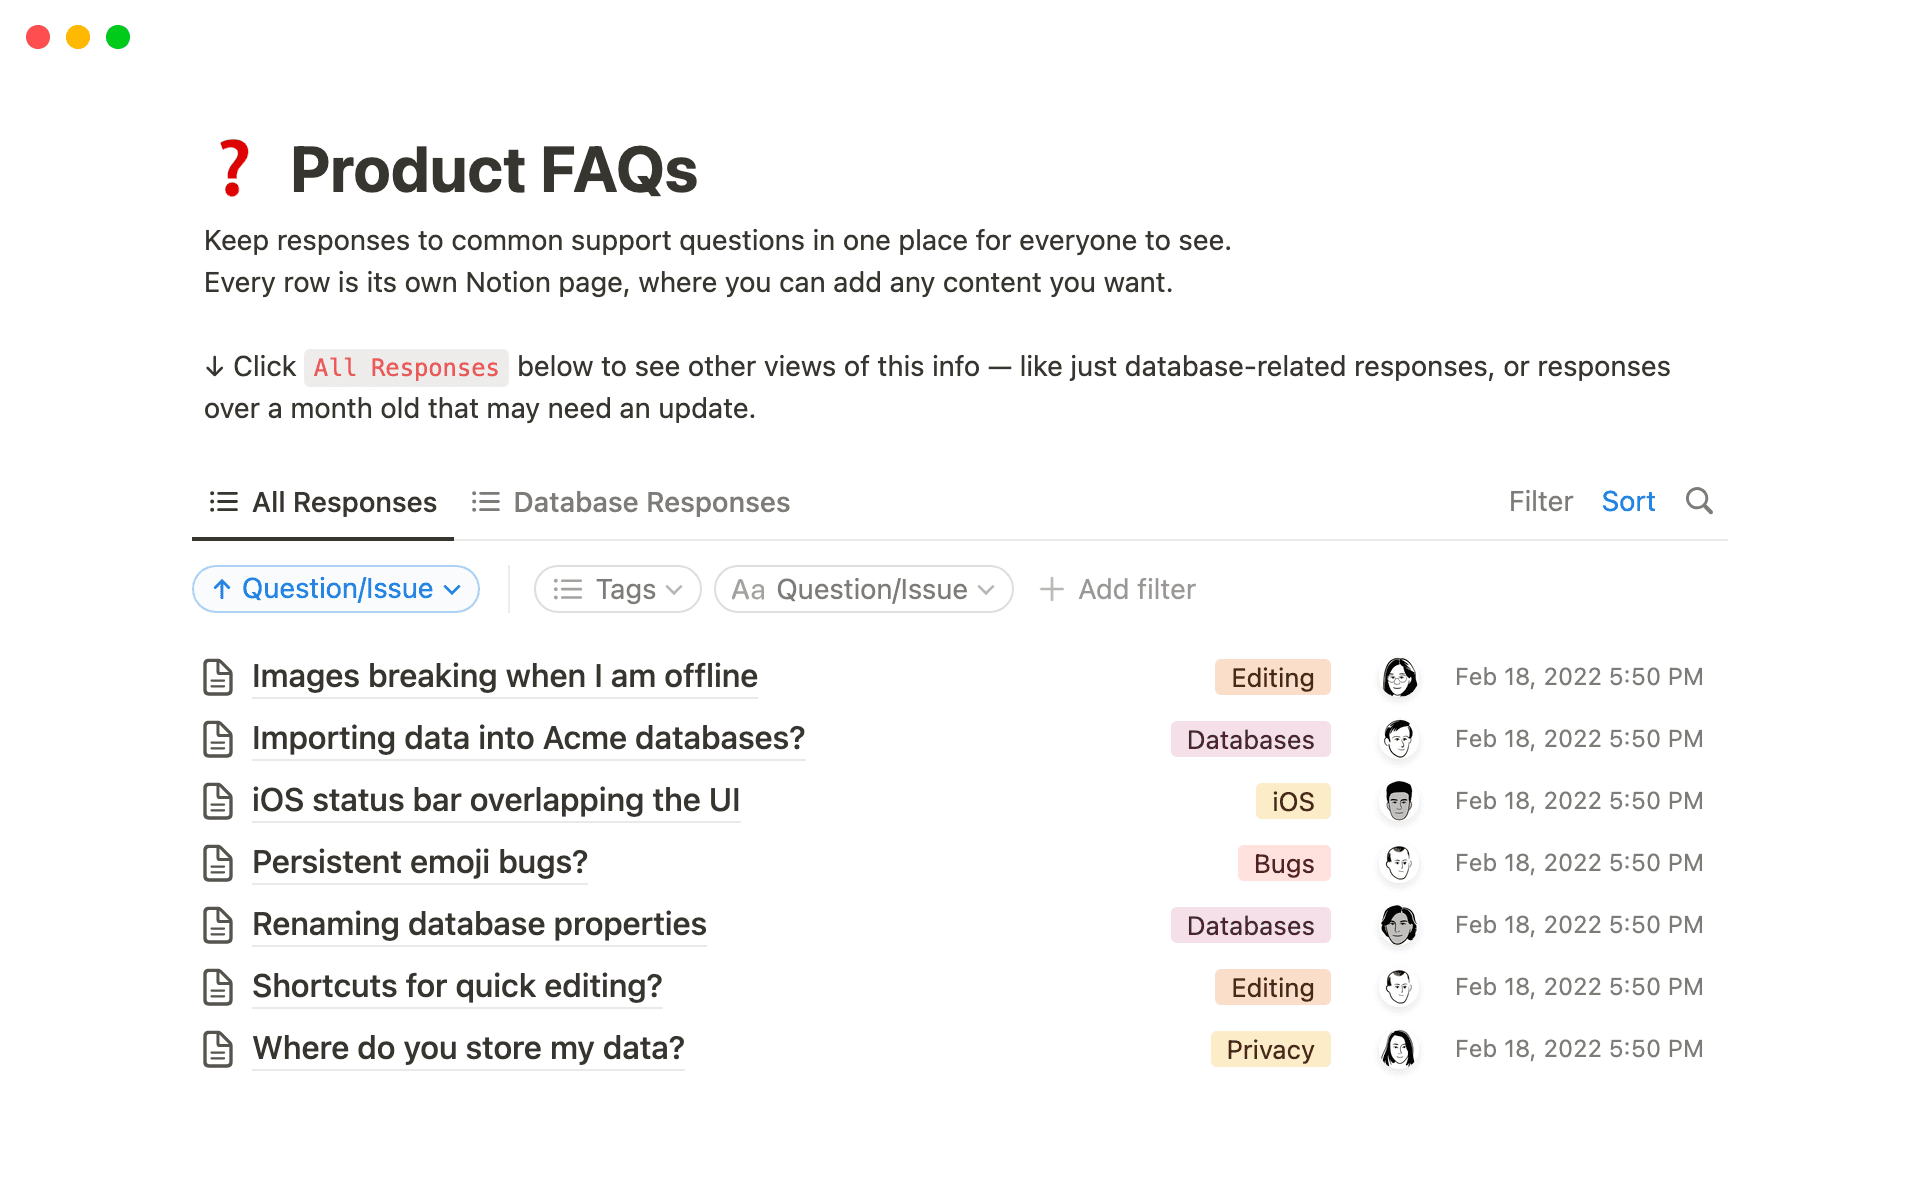Screen dimensions: 1920x1200
Task: Open the Filter option
Action: (x=1540, y=501)
